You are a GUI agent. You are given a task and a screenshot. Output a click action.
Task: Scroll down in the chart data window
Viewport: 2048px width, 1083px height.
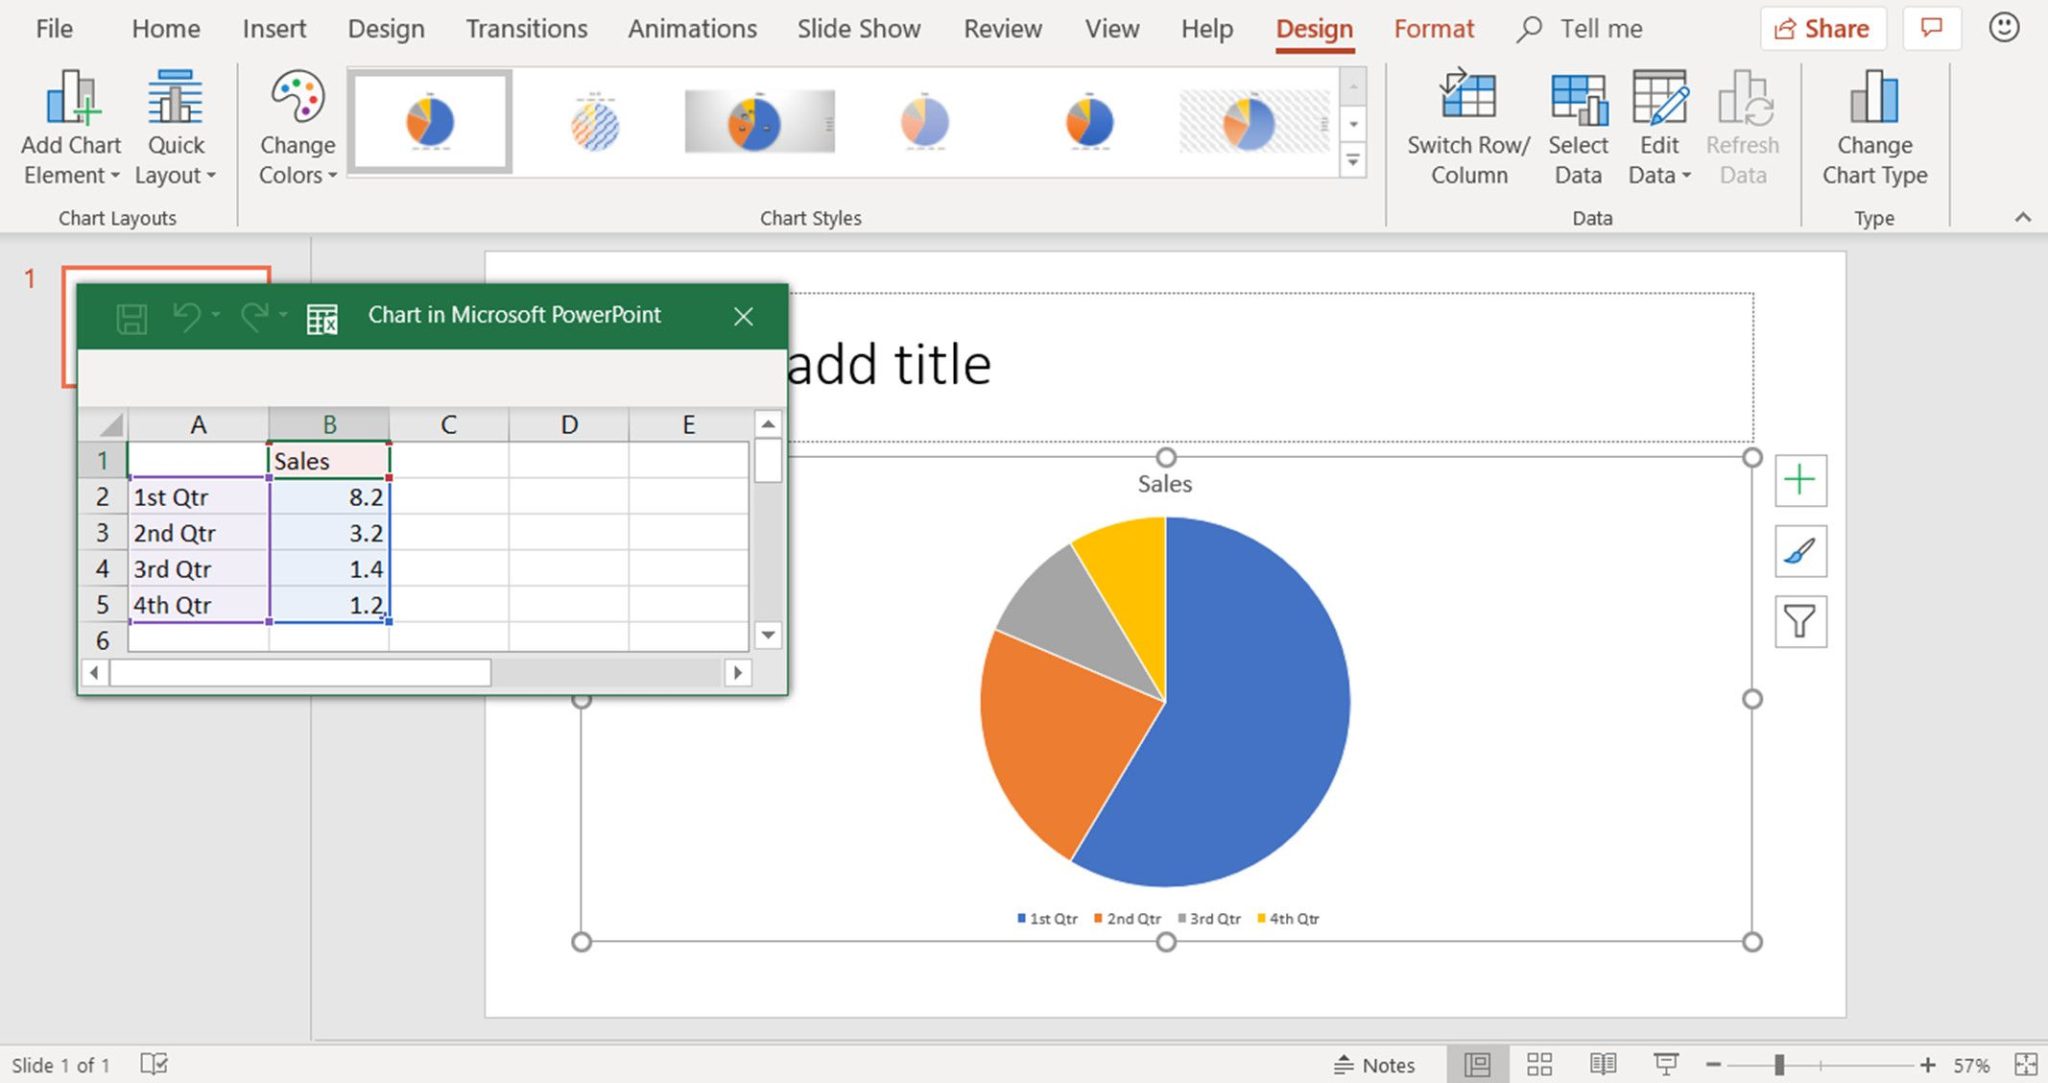[x=768, y=635]
